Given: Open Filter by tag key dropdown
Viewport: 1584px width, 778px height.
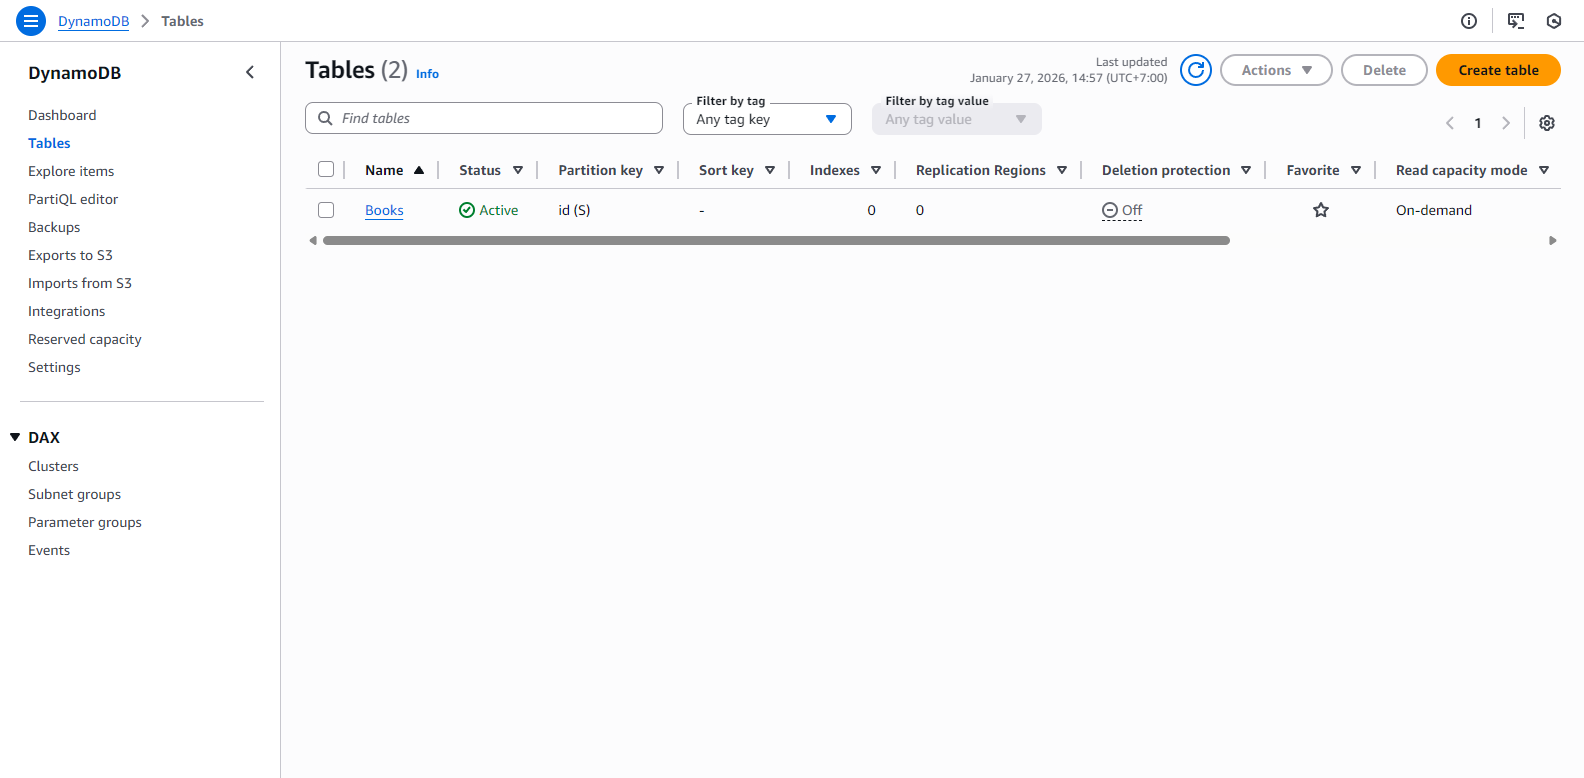Looking at the screenshot, I should tap(767, 119).
